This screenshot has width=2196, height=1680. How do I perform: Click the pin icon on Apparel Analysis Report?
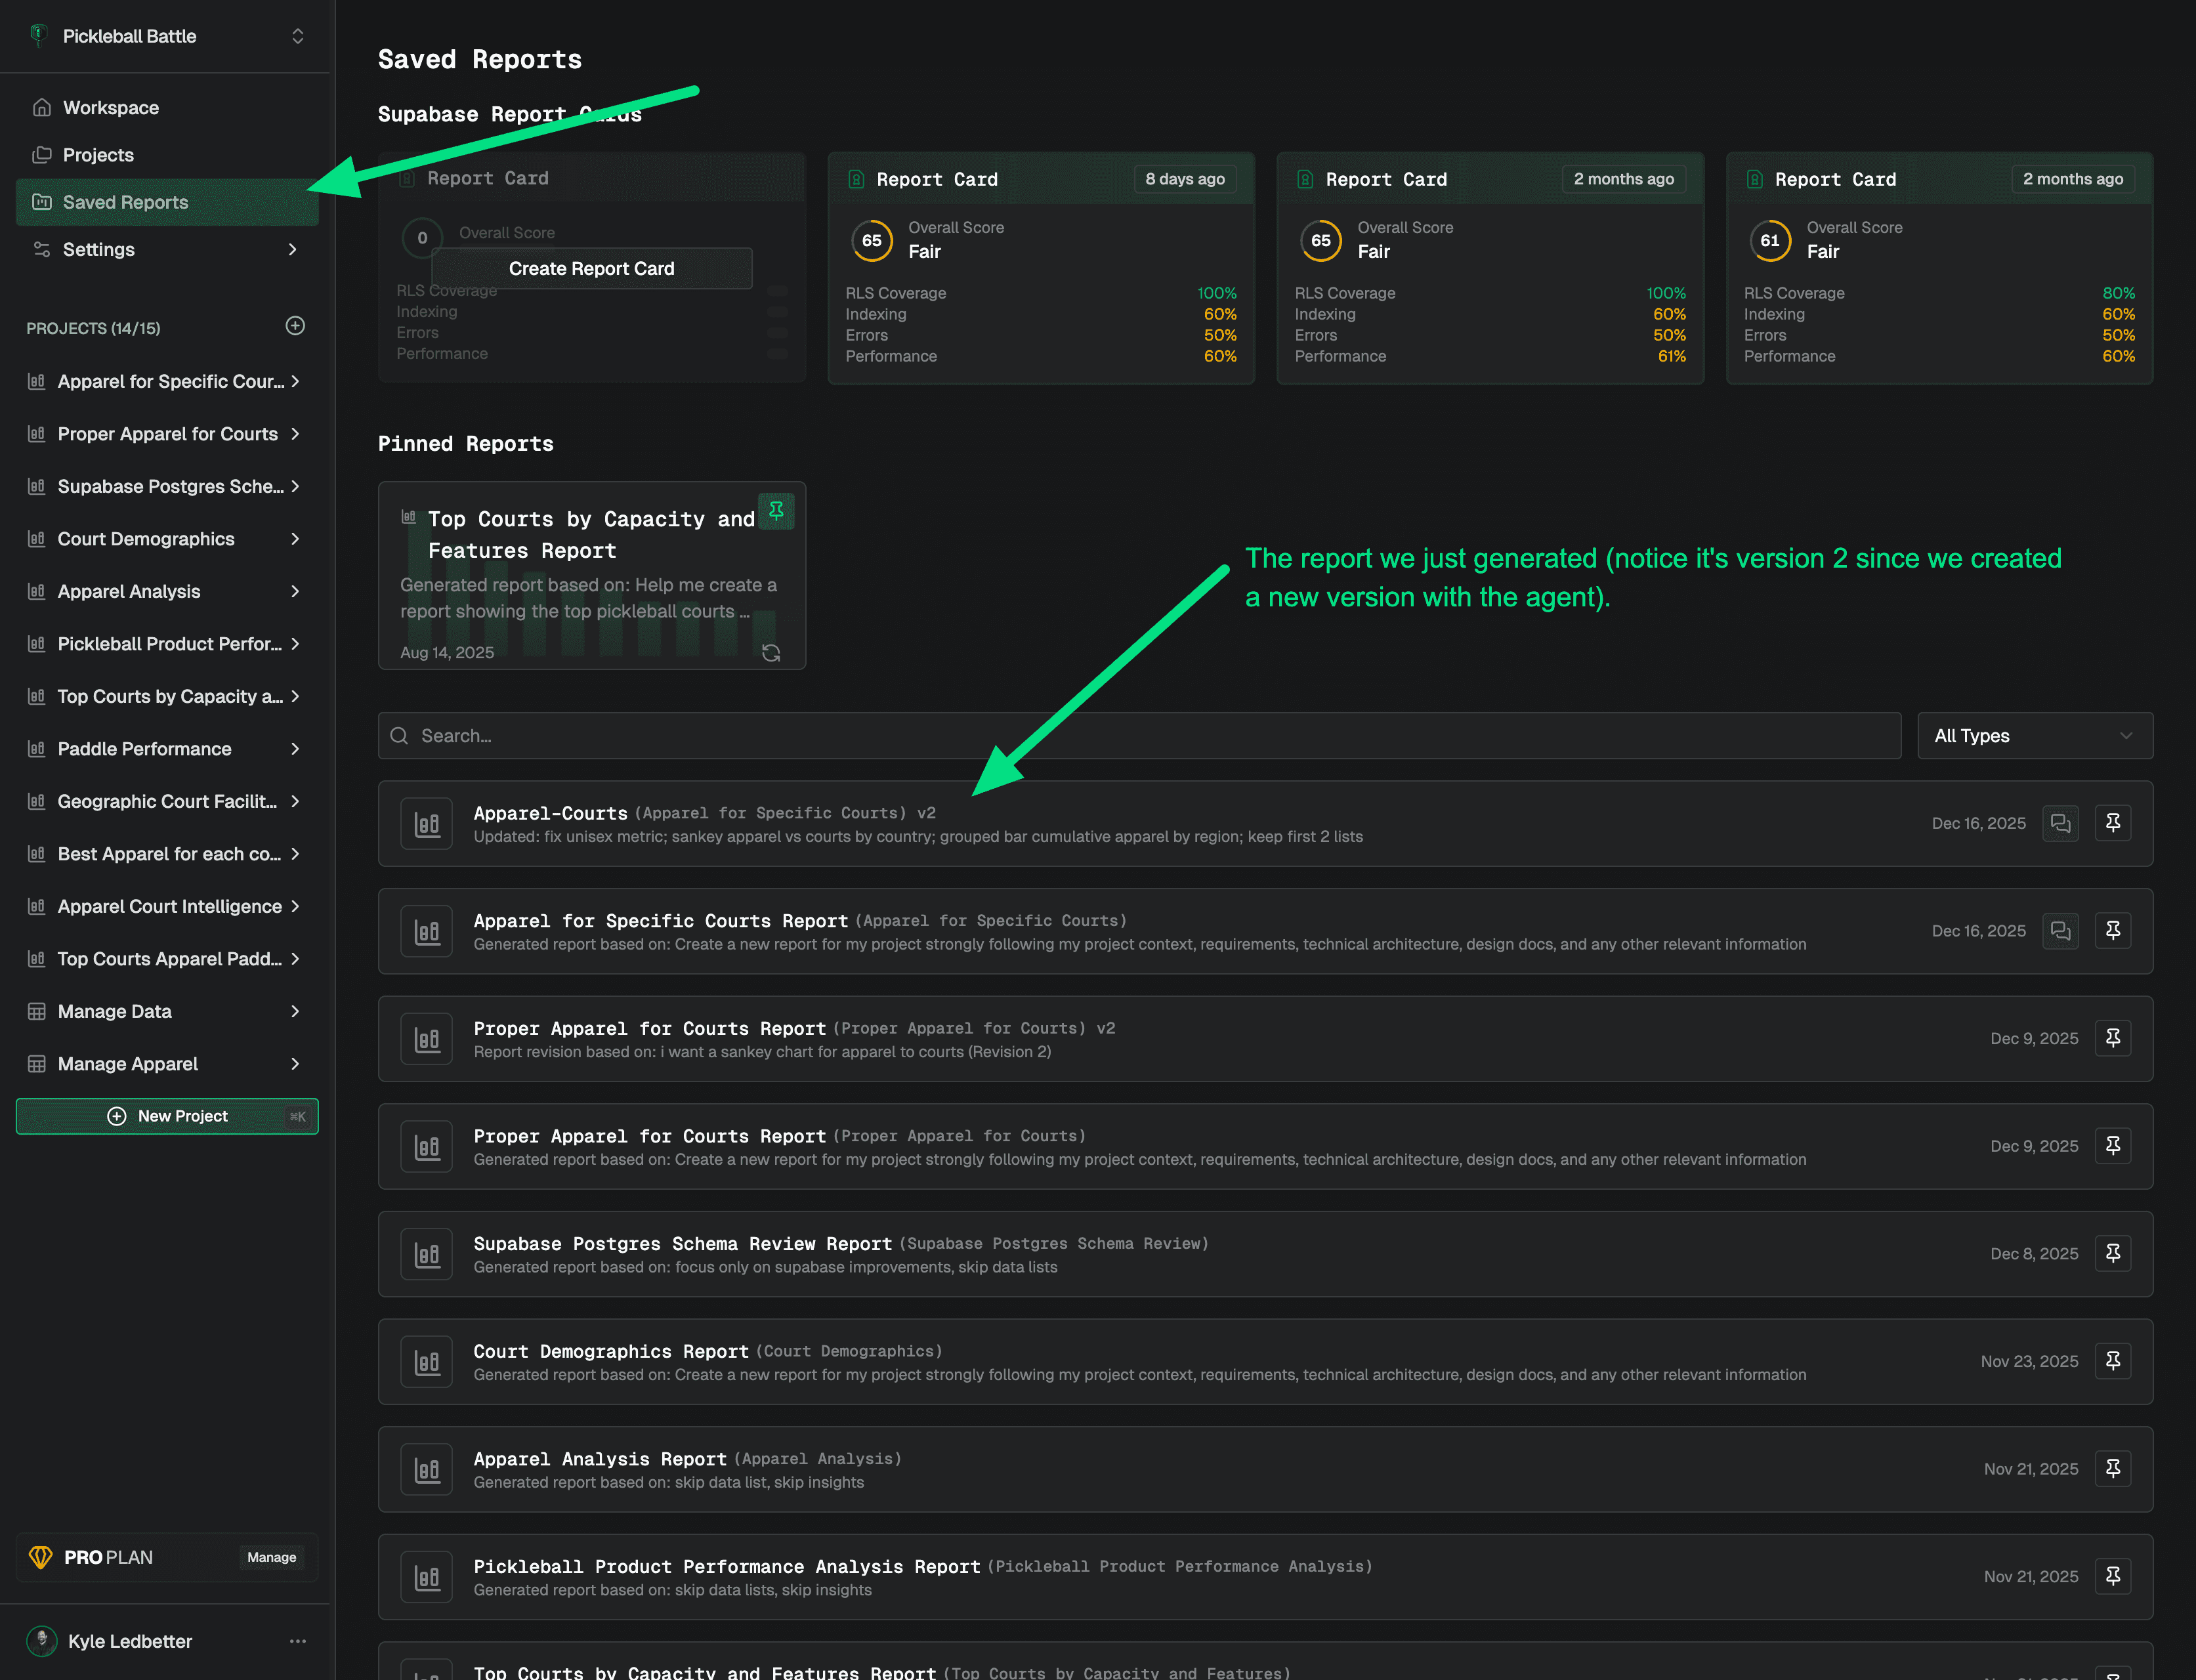coord(2112,1469)
